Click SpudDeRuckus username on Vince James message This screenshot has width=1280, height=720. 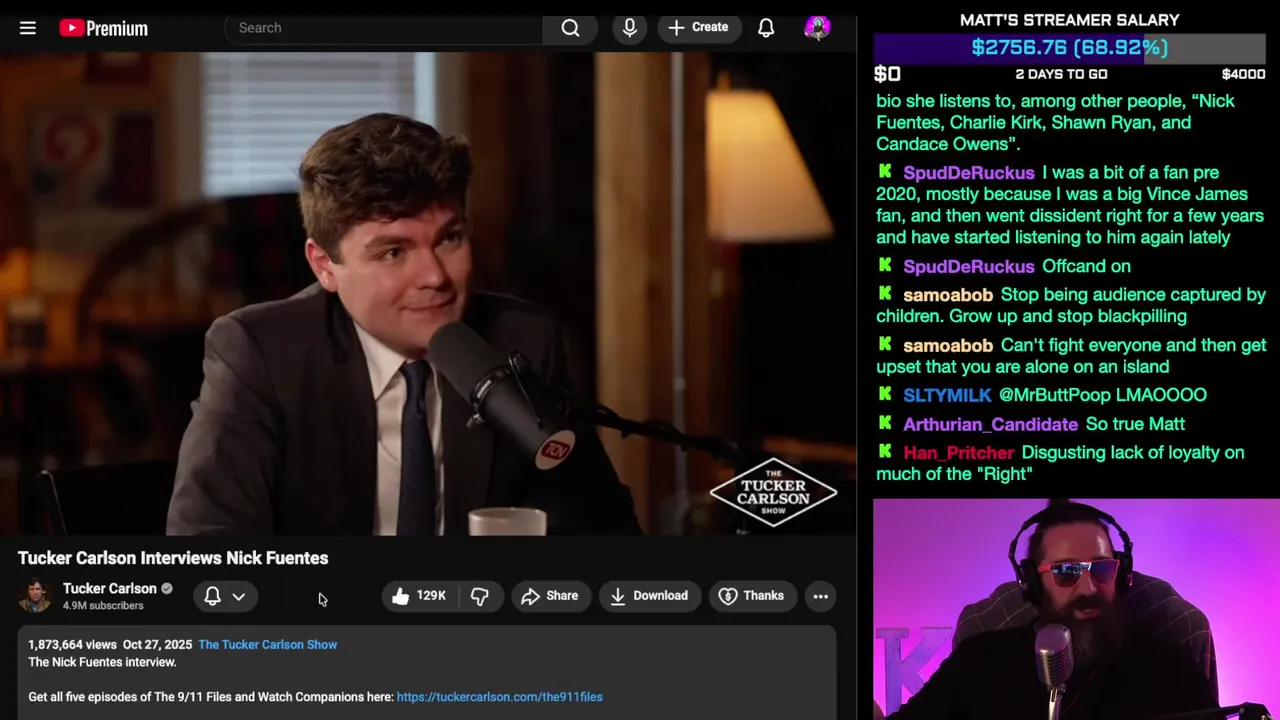[968, 173]
